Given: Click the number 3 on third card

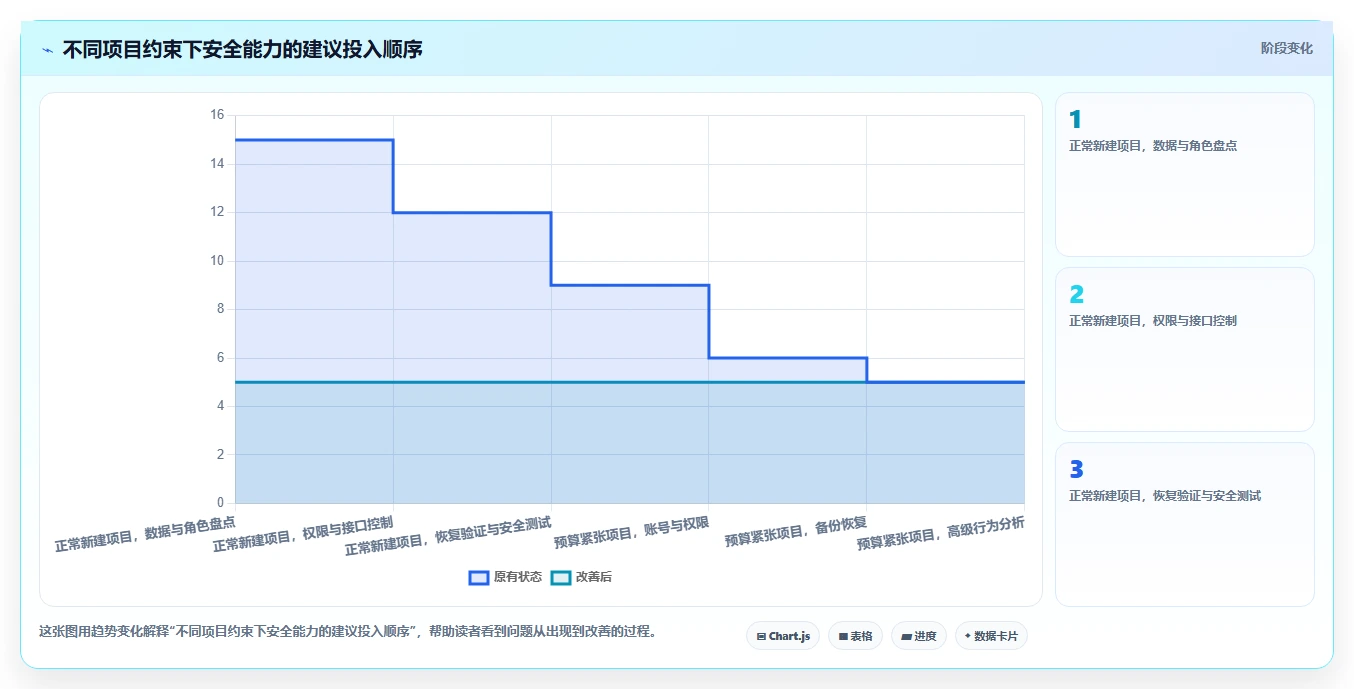Looking at the screenshot, I should click(1076, 469).
